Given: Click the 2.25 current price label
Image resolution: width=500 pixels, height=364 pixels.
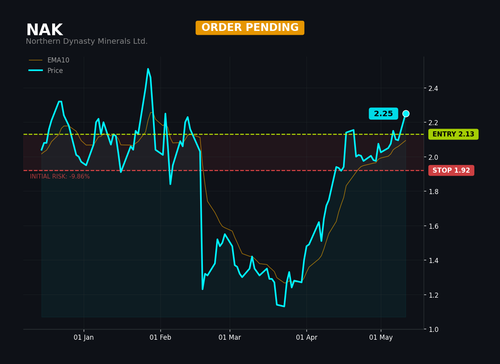Looking at the screenshot, I should point(383,114).
